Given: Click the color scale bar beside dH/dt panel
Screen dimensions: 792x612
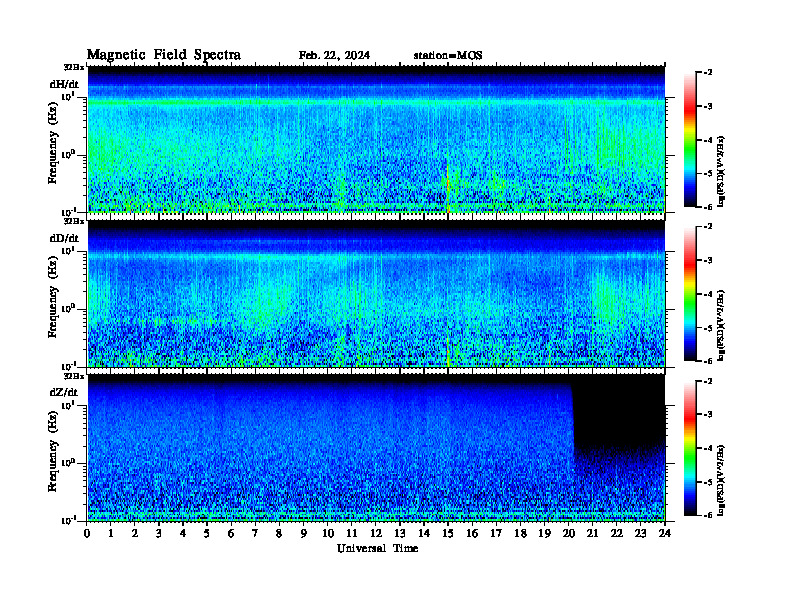Looking at the screenshot, I should point(690,140).
